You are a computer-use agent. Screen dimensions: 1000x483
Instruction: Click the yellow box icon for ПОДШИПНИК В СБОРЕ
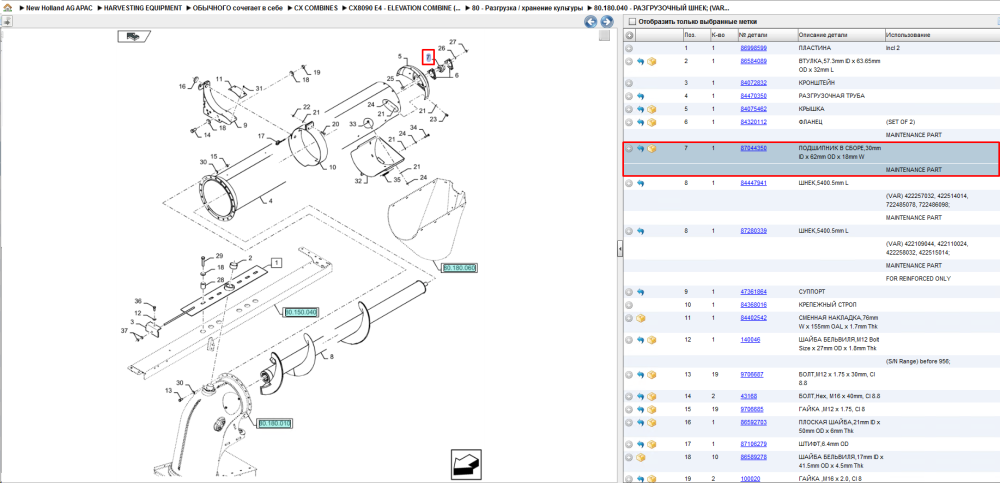(x=652, y=149)
